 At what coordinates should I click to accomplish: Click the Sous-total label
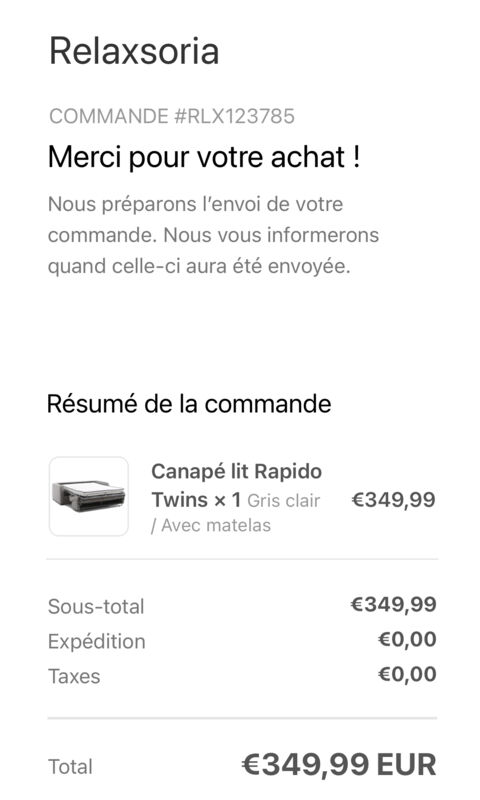click(96, 606)
